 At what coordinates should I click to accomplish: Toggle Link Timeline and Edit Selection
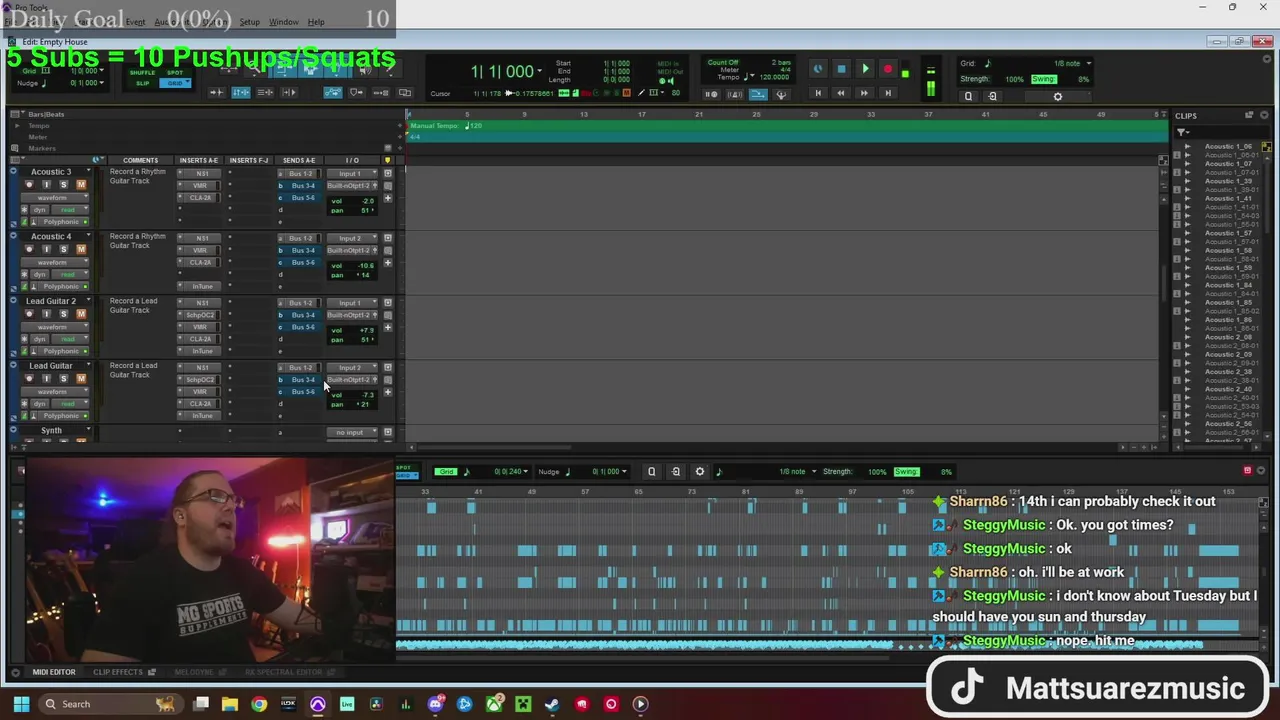pyautogui.click(x=241, y=93)
